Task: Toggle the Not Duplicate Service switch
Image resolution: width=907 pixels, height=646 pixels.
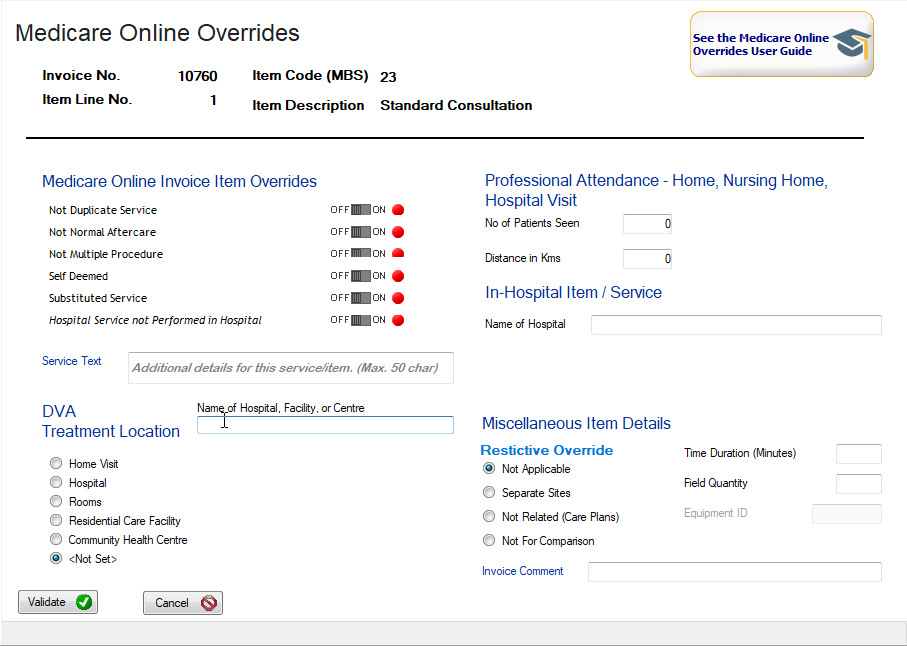Action: tap(360, 210)
